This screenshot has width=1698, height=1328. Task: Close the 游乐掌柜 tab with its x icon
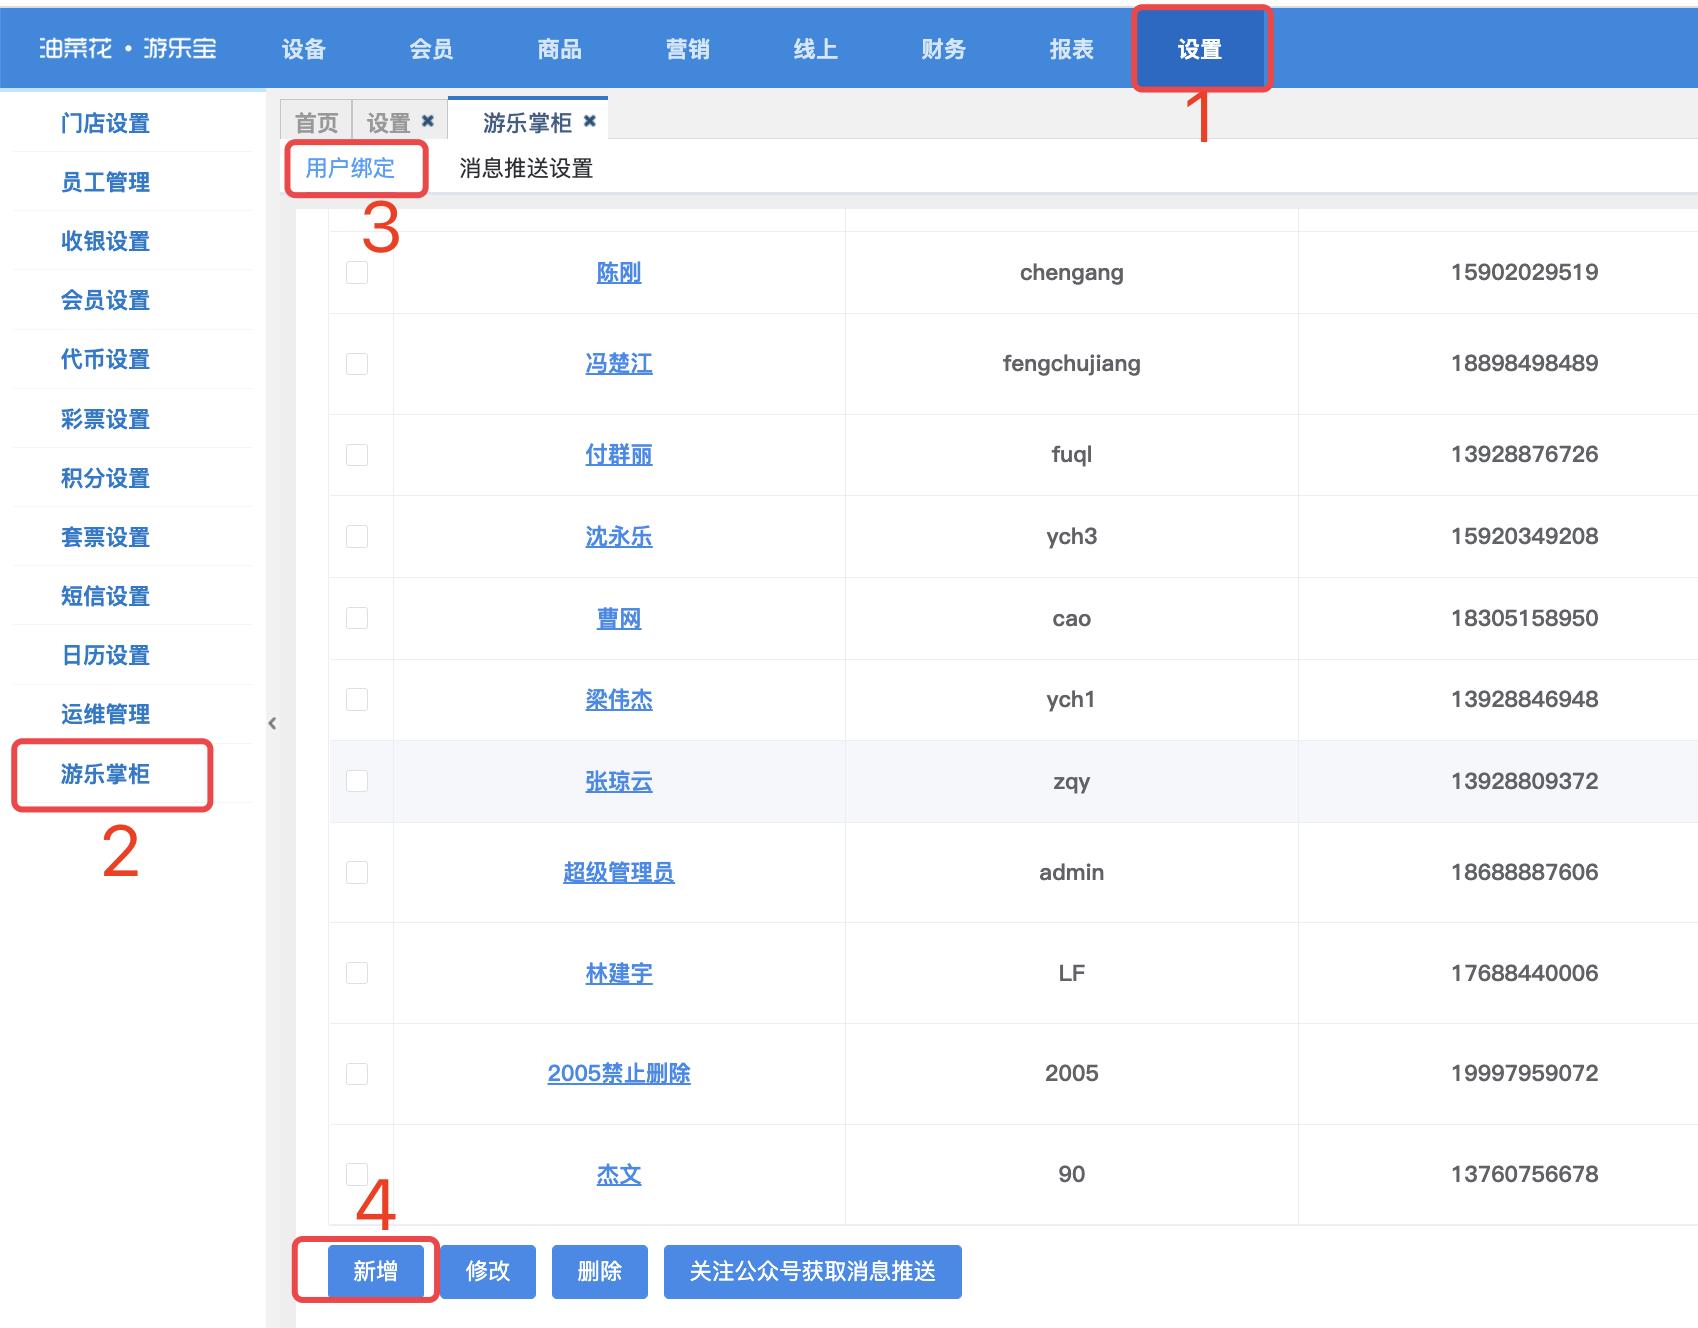tap(590, 121)
